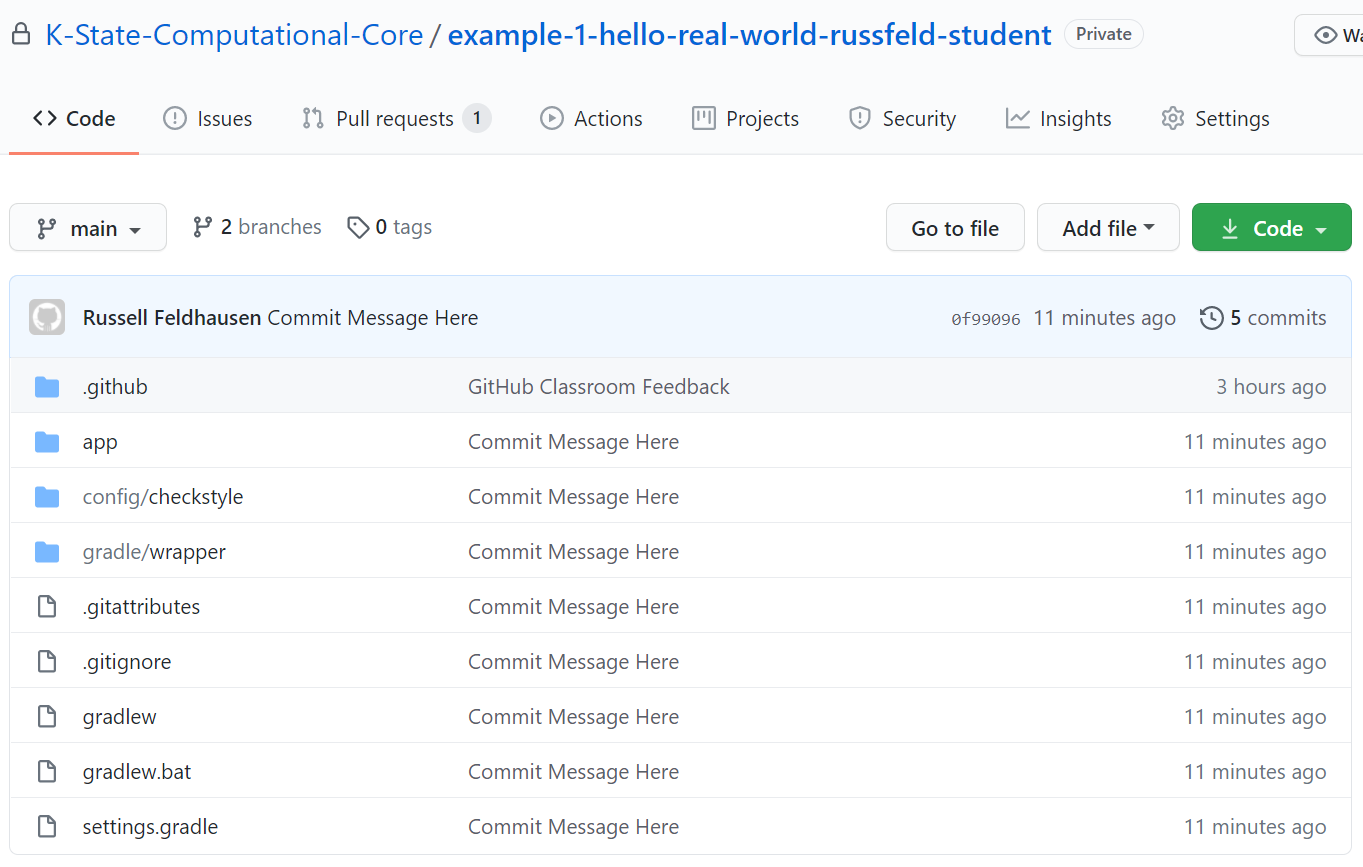This screenshot has width=1363, height=867.
Task: Open the gradlew.bat file
Action: click(137, 772)
